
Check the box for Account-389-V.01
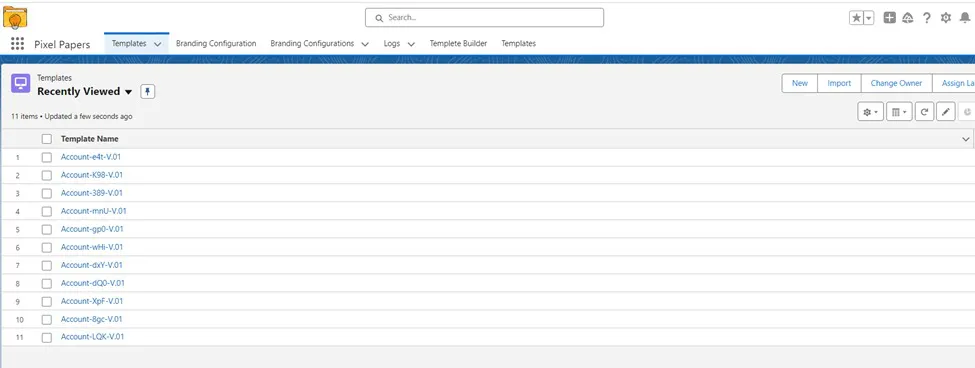[x=47, y=193]
